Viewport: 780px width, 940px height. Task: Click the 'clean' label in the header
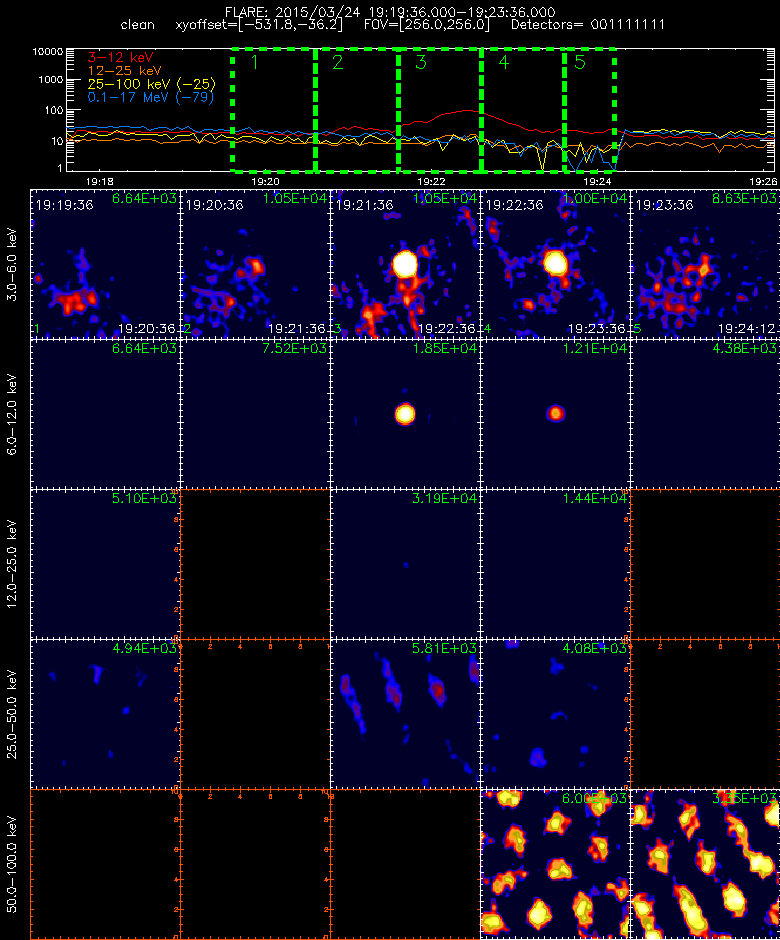(137, 25)
